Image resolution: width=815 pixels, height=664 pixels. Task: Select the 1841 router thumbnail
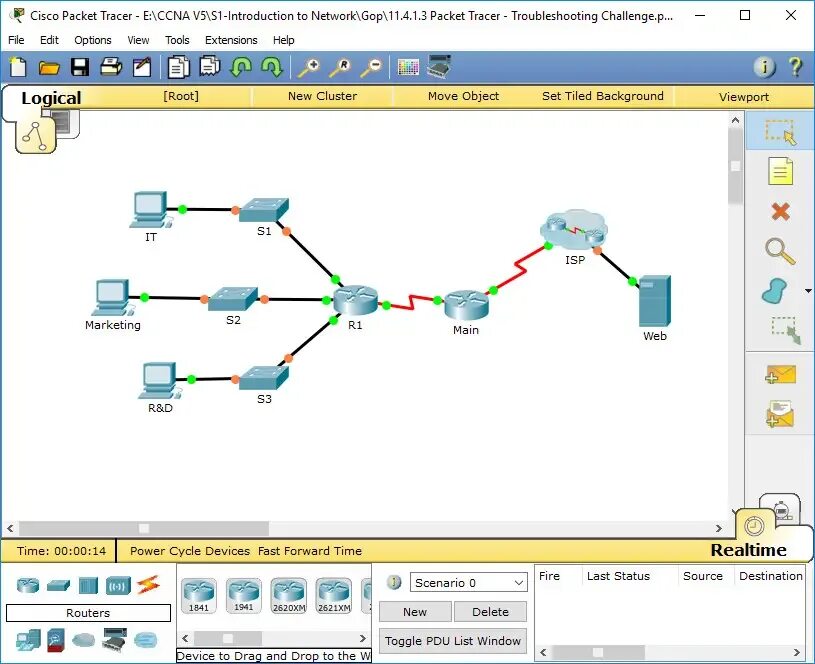[198, 594]
